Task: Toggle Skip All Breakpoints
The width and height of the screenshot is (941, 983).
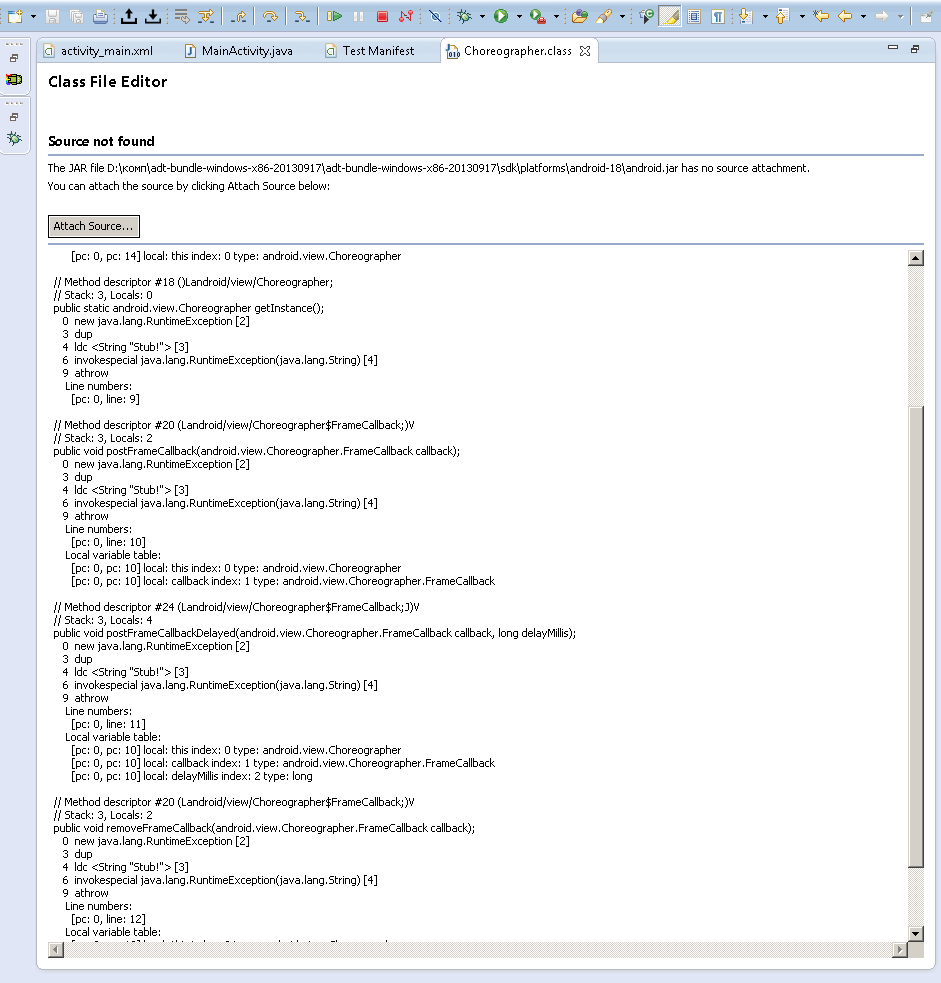Action: click(435, 16)
